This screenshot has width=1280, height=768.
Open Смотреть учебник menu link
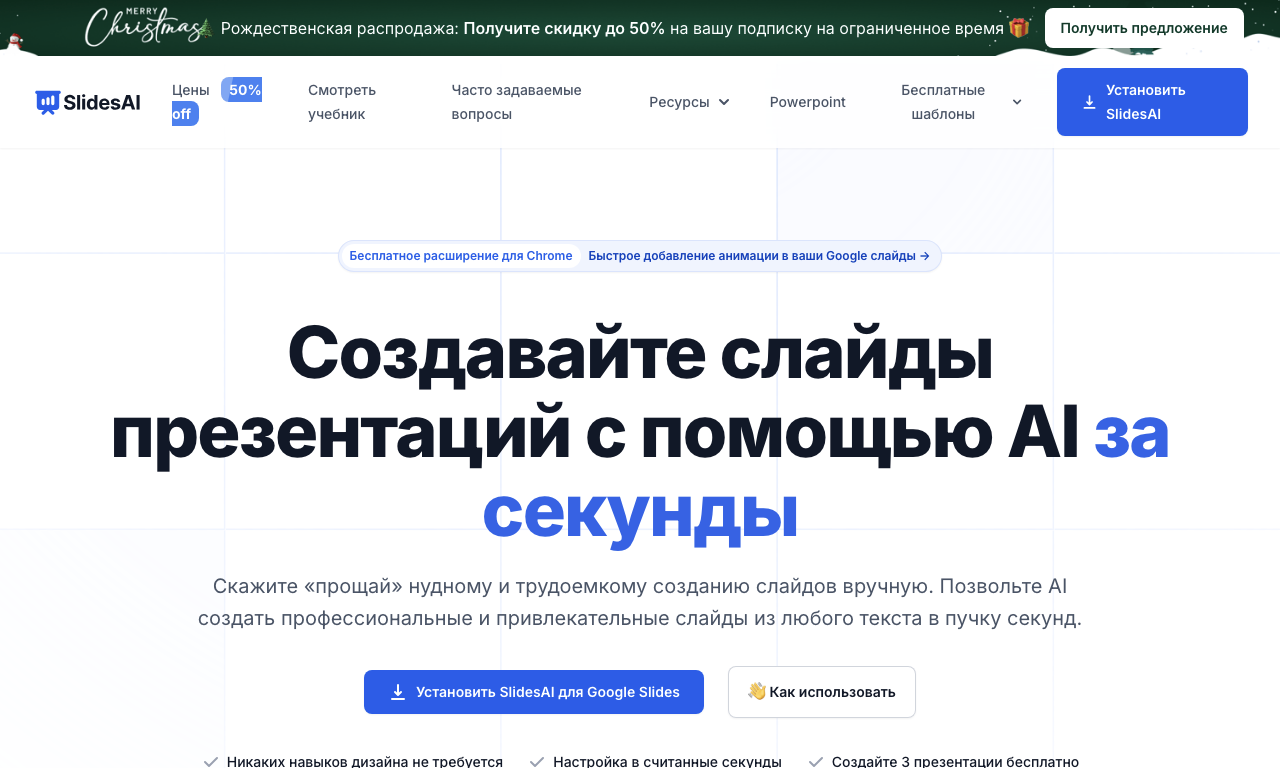(342, 102)
